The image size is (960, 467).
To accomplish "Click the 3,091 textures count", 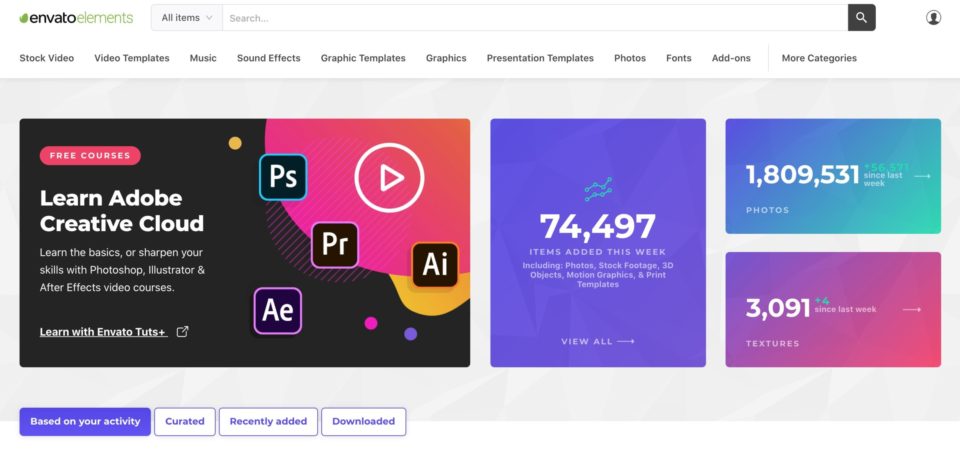I will coord(778,308).
